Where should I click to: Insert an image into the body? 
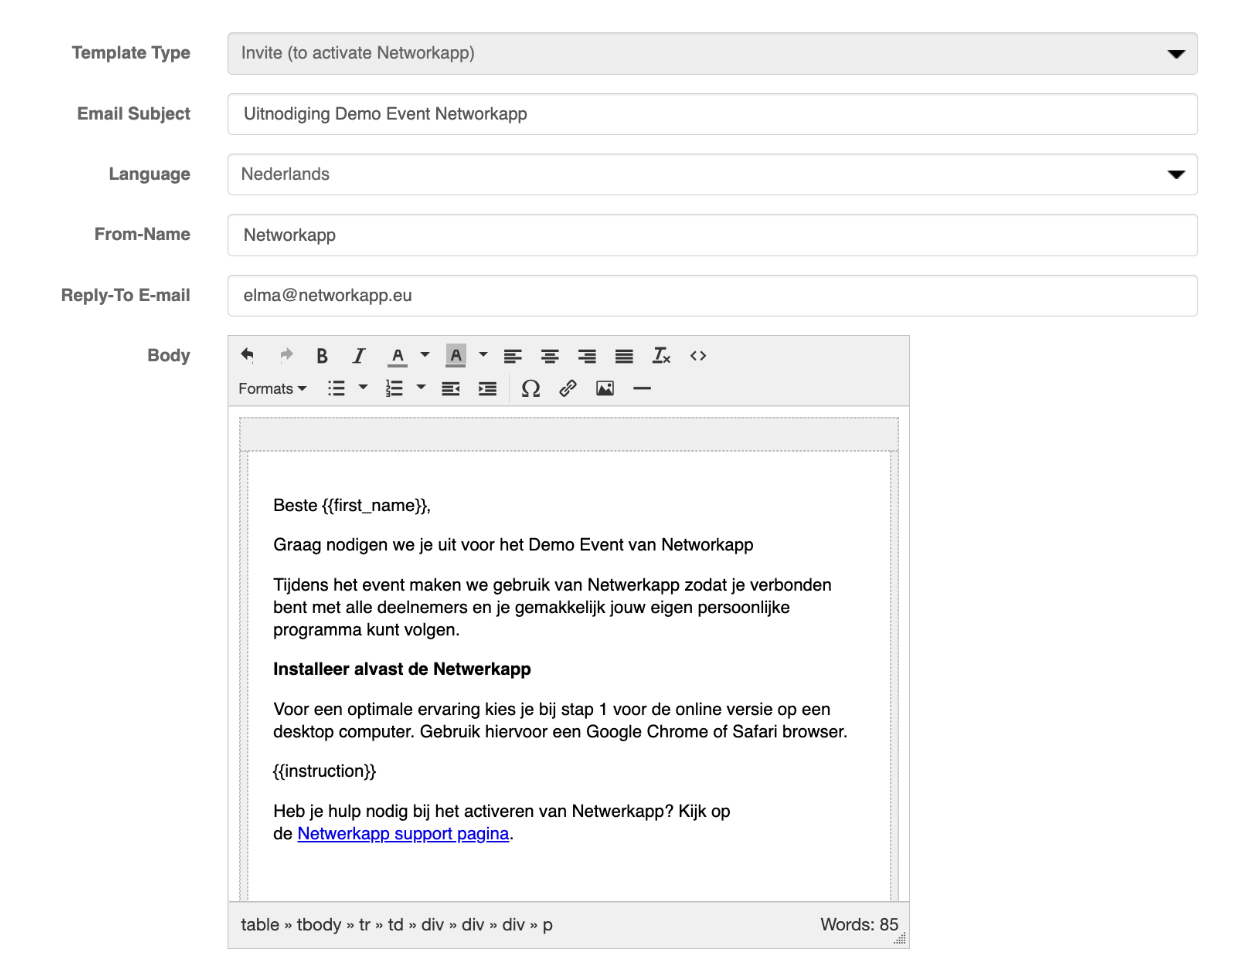point(605,388)
